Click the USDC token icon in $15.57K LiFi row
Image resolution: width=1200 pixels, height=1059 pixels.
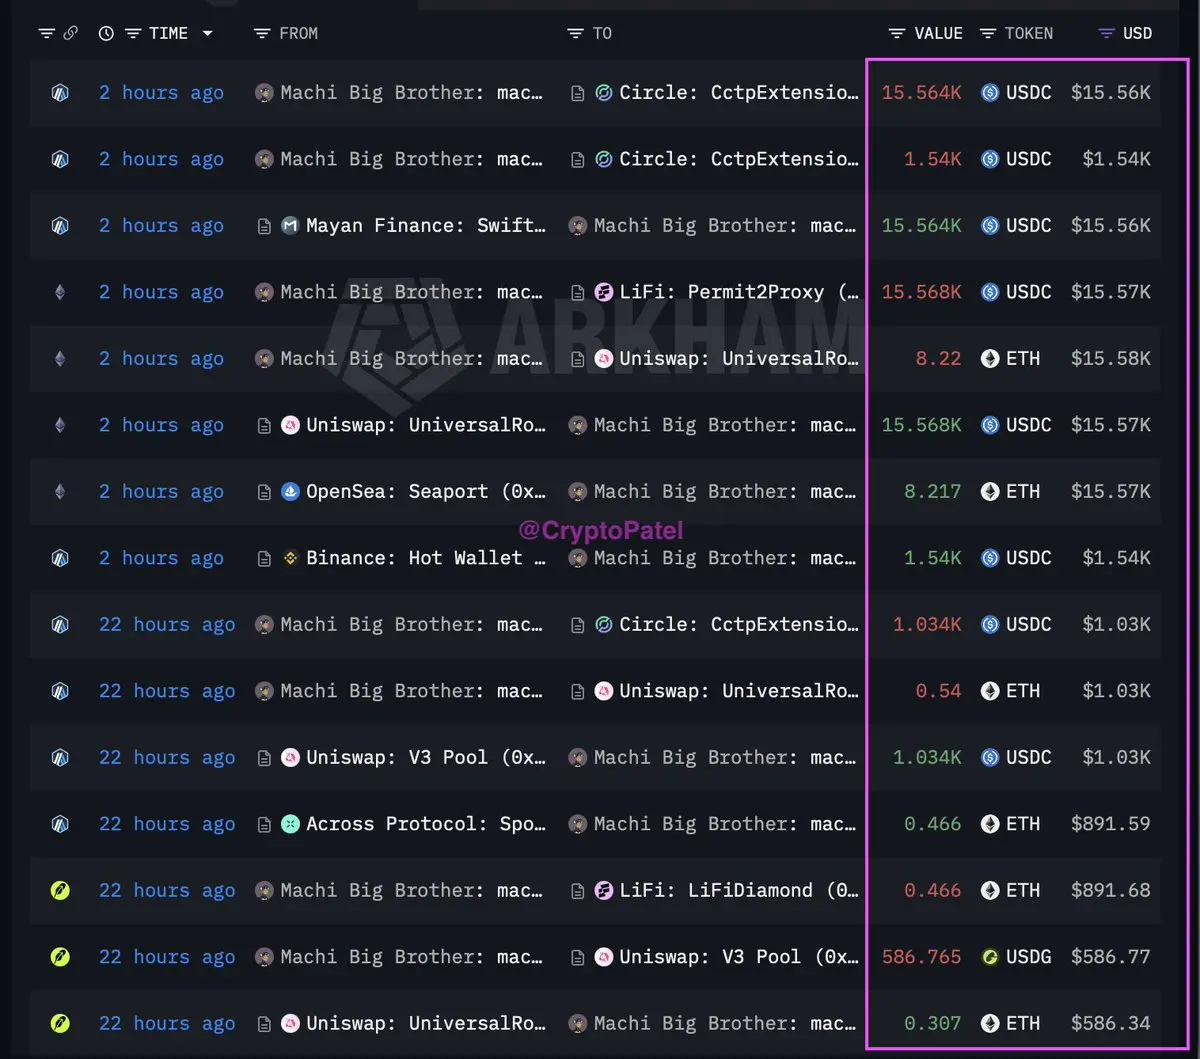(x=990, y=292)
